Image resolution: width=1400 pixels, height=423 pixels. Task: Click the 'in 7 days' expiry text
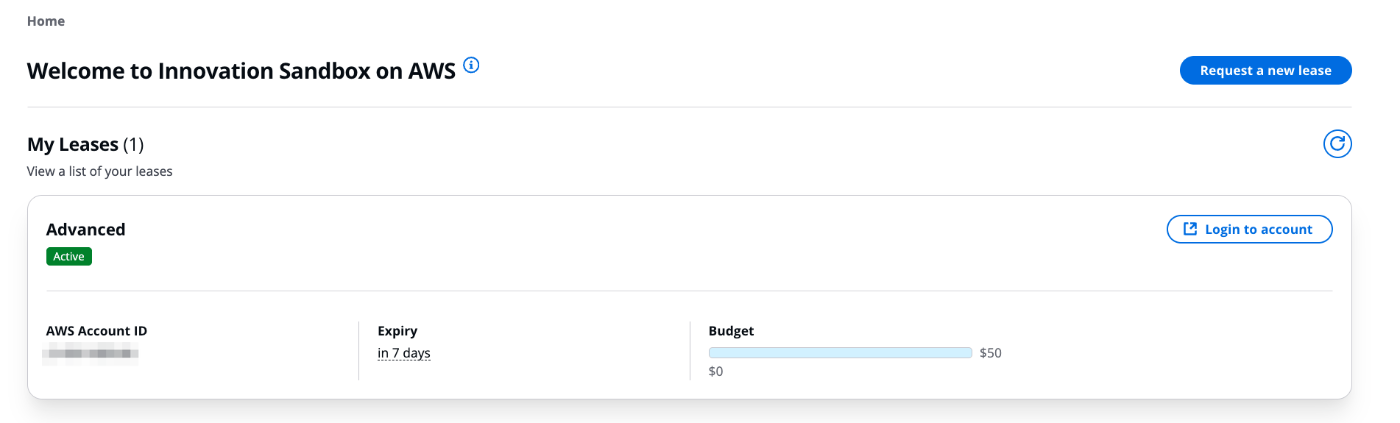(x=404, y=353)
